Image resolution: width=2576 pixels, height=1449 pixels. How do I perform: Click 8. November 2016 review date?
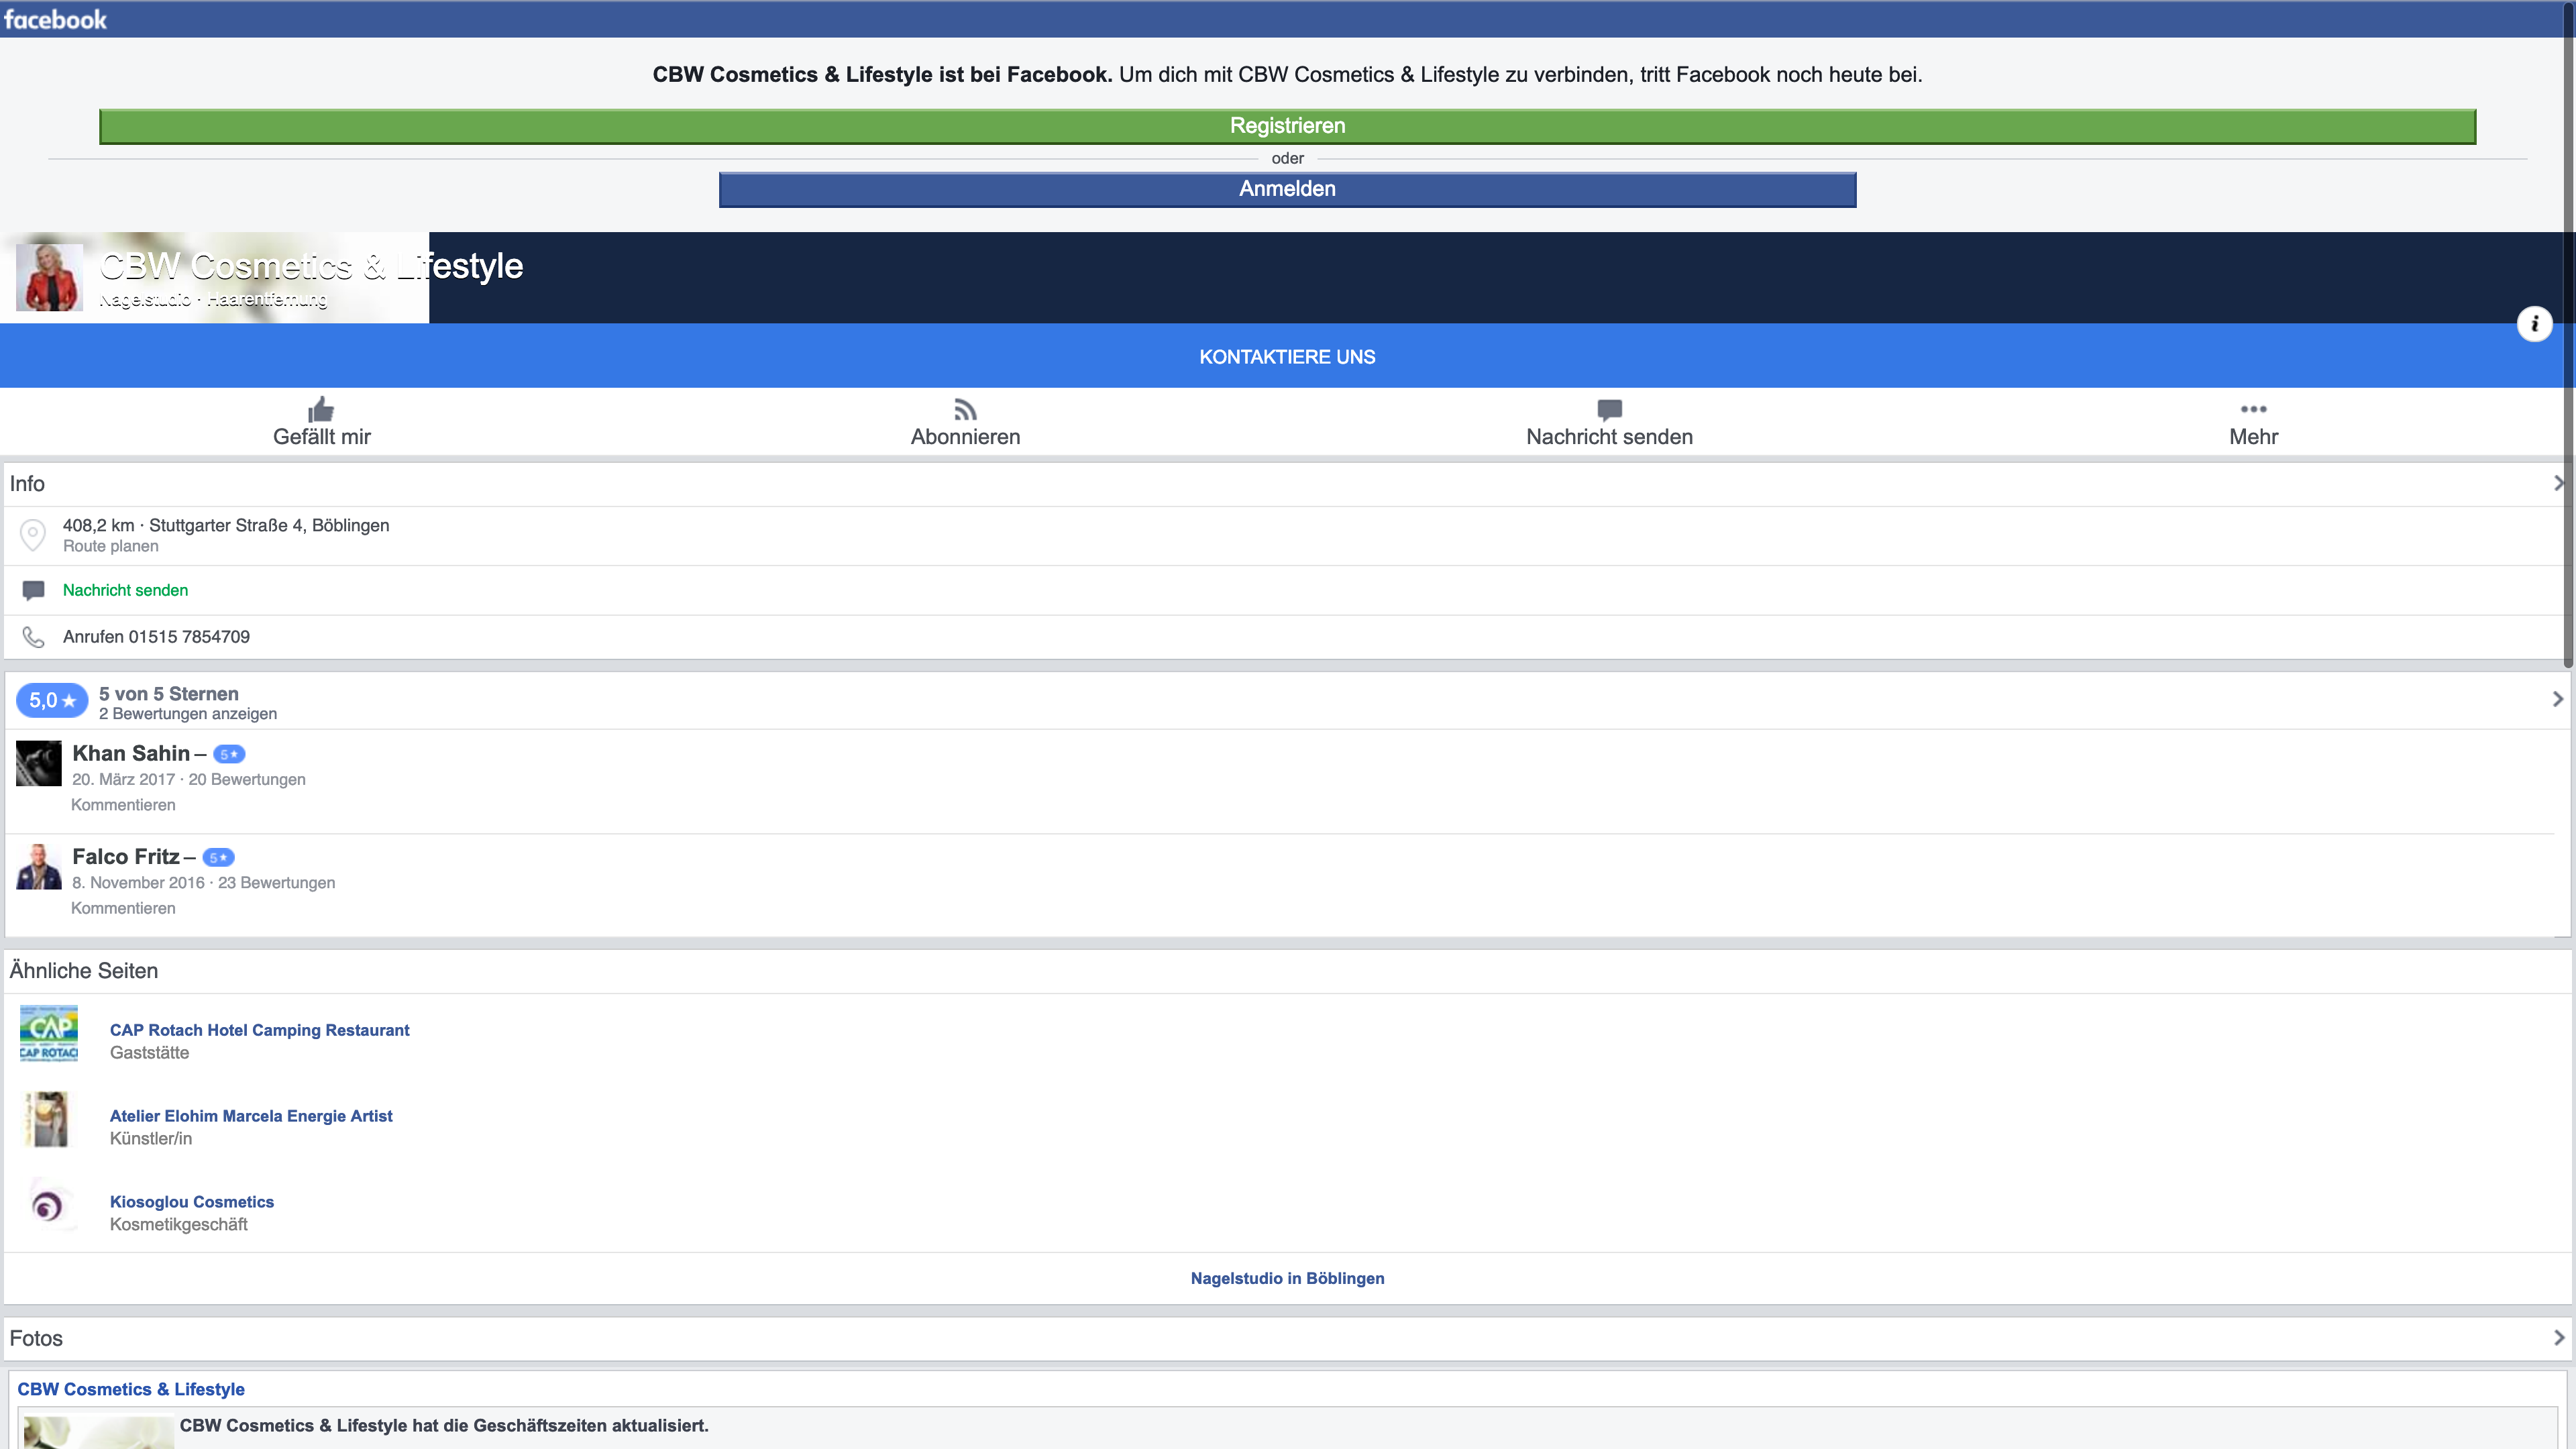point(138,882)
